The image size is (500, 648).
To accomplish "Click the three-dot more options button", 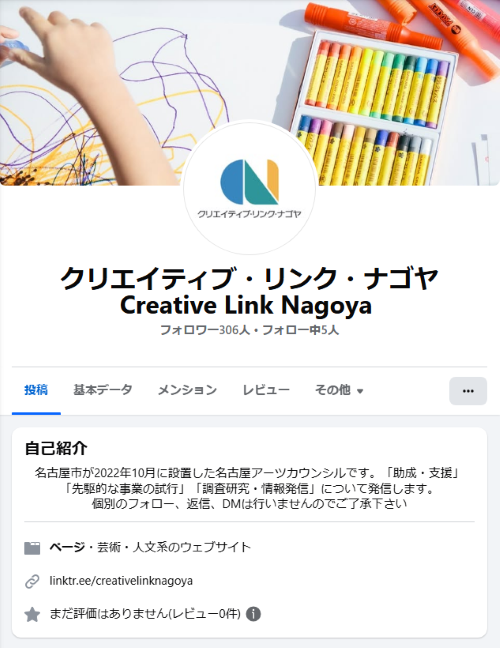I will tap(468, 391).
